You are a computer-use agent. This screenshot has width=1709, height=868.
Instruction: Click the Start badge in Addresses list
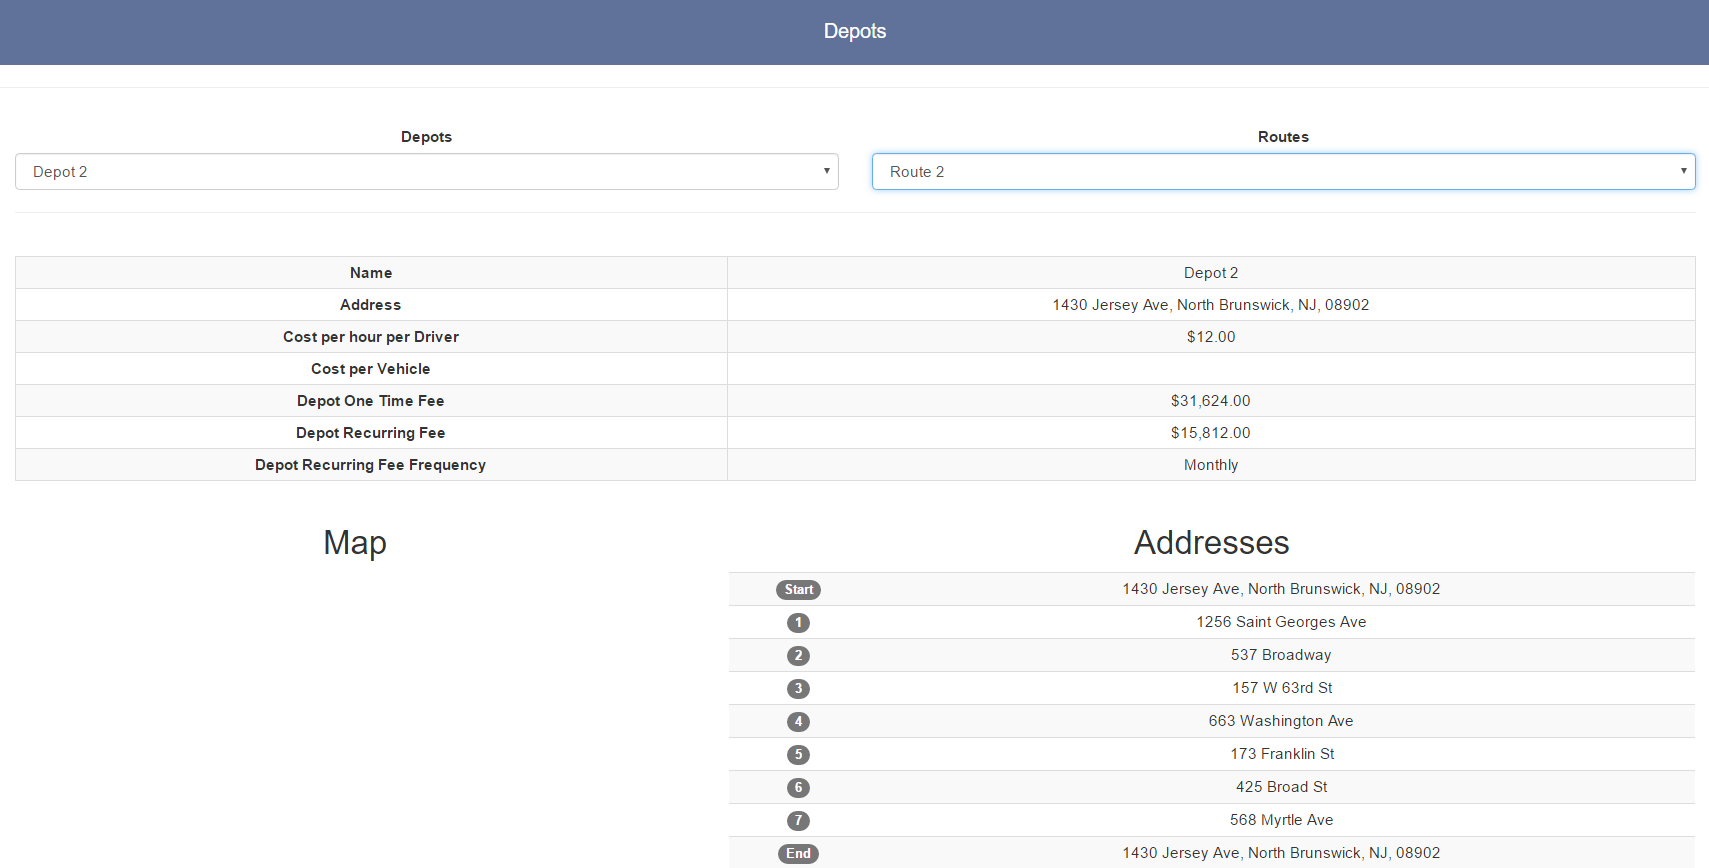coord(798,590)
